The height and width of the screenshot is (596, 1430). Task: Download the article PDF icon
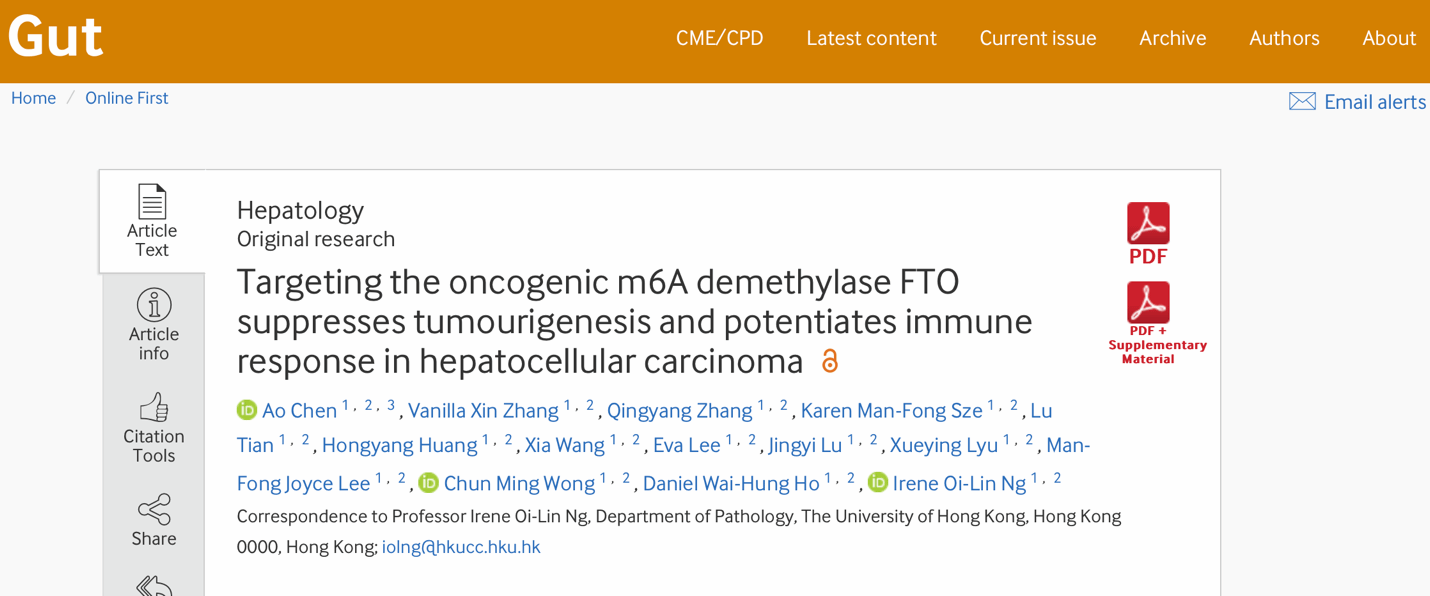(x=1148, y=224)
